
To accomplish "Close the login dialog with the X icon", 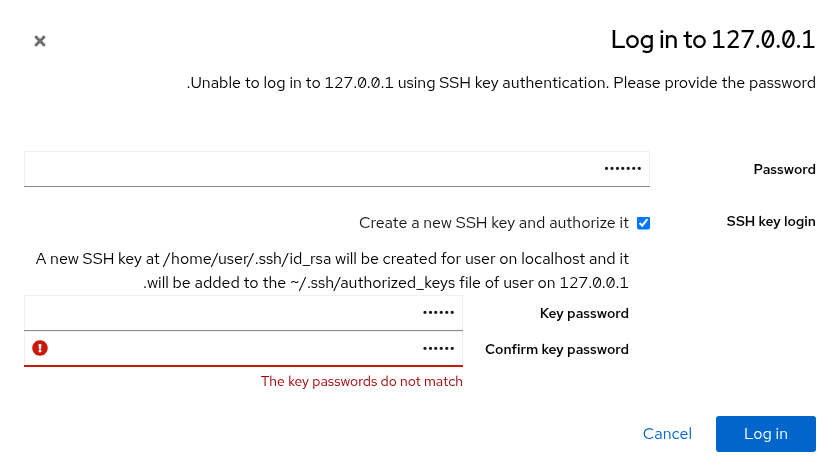I will click(x=40, y=41).
